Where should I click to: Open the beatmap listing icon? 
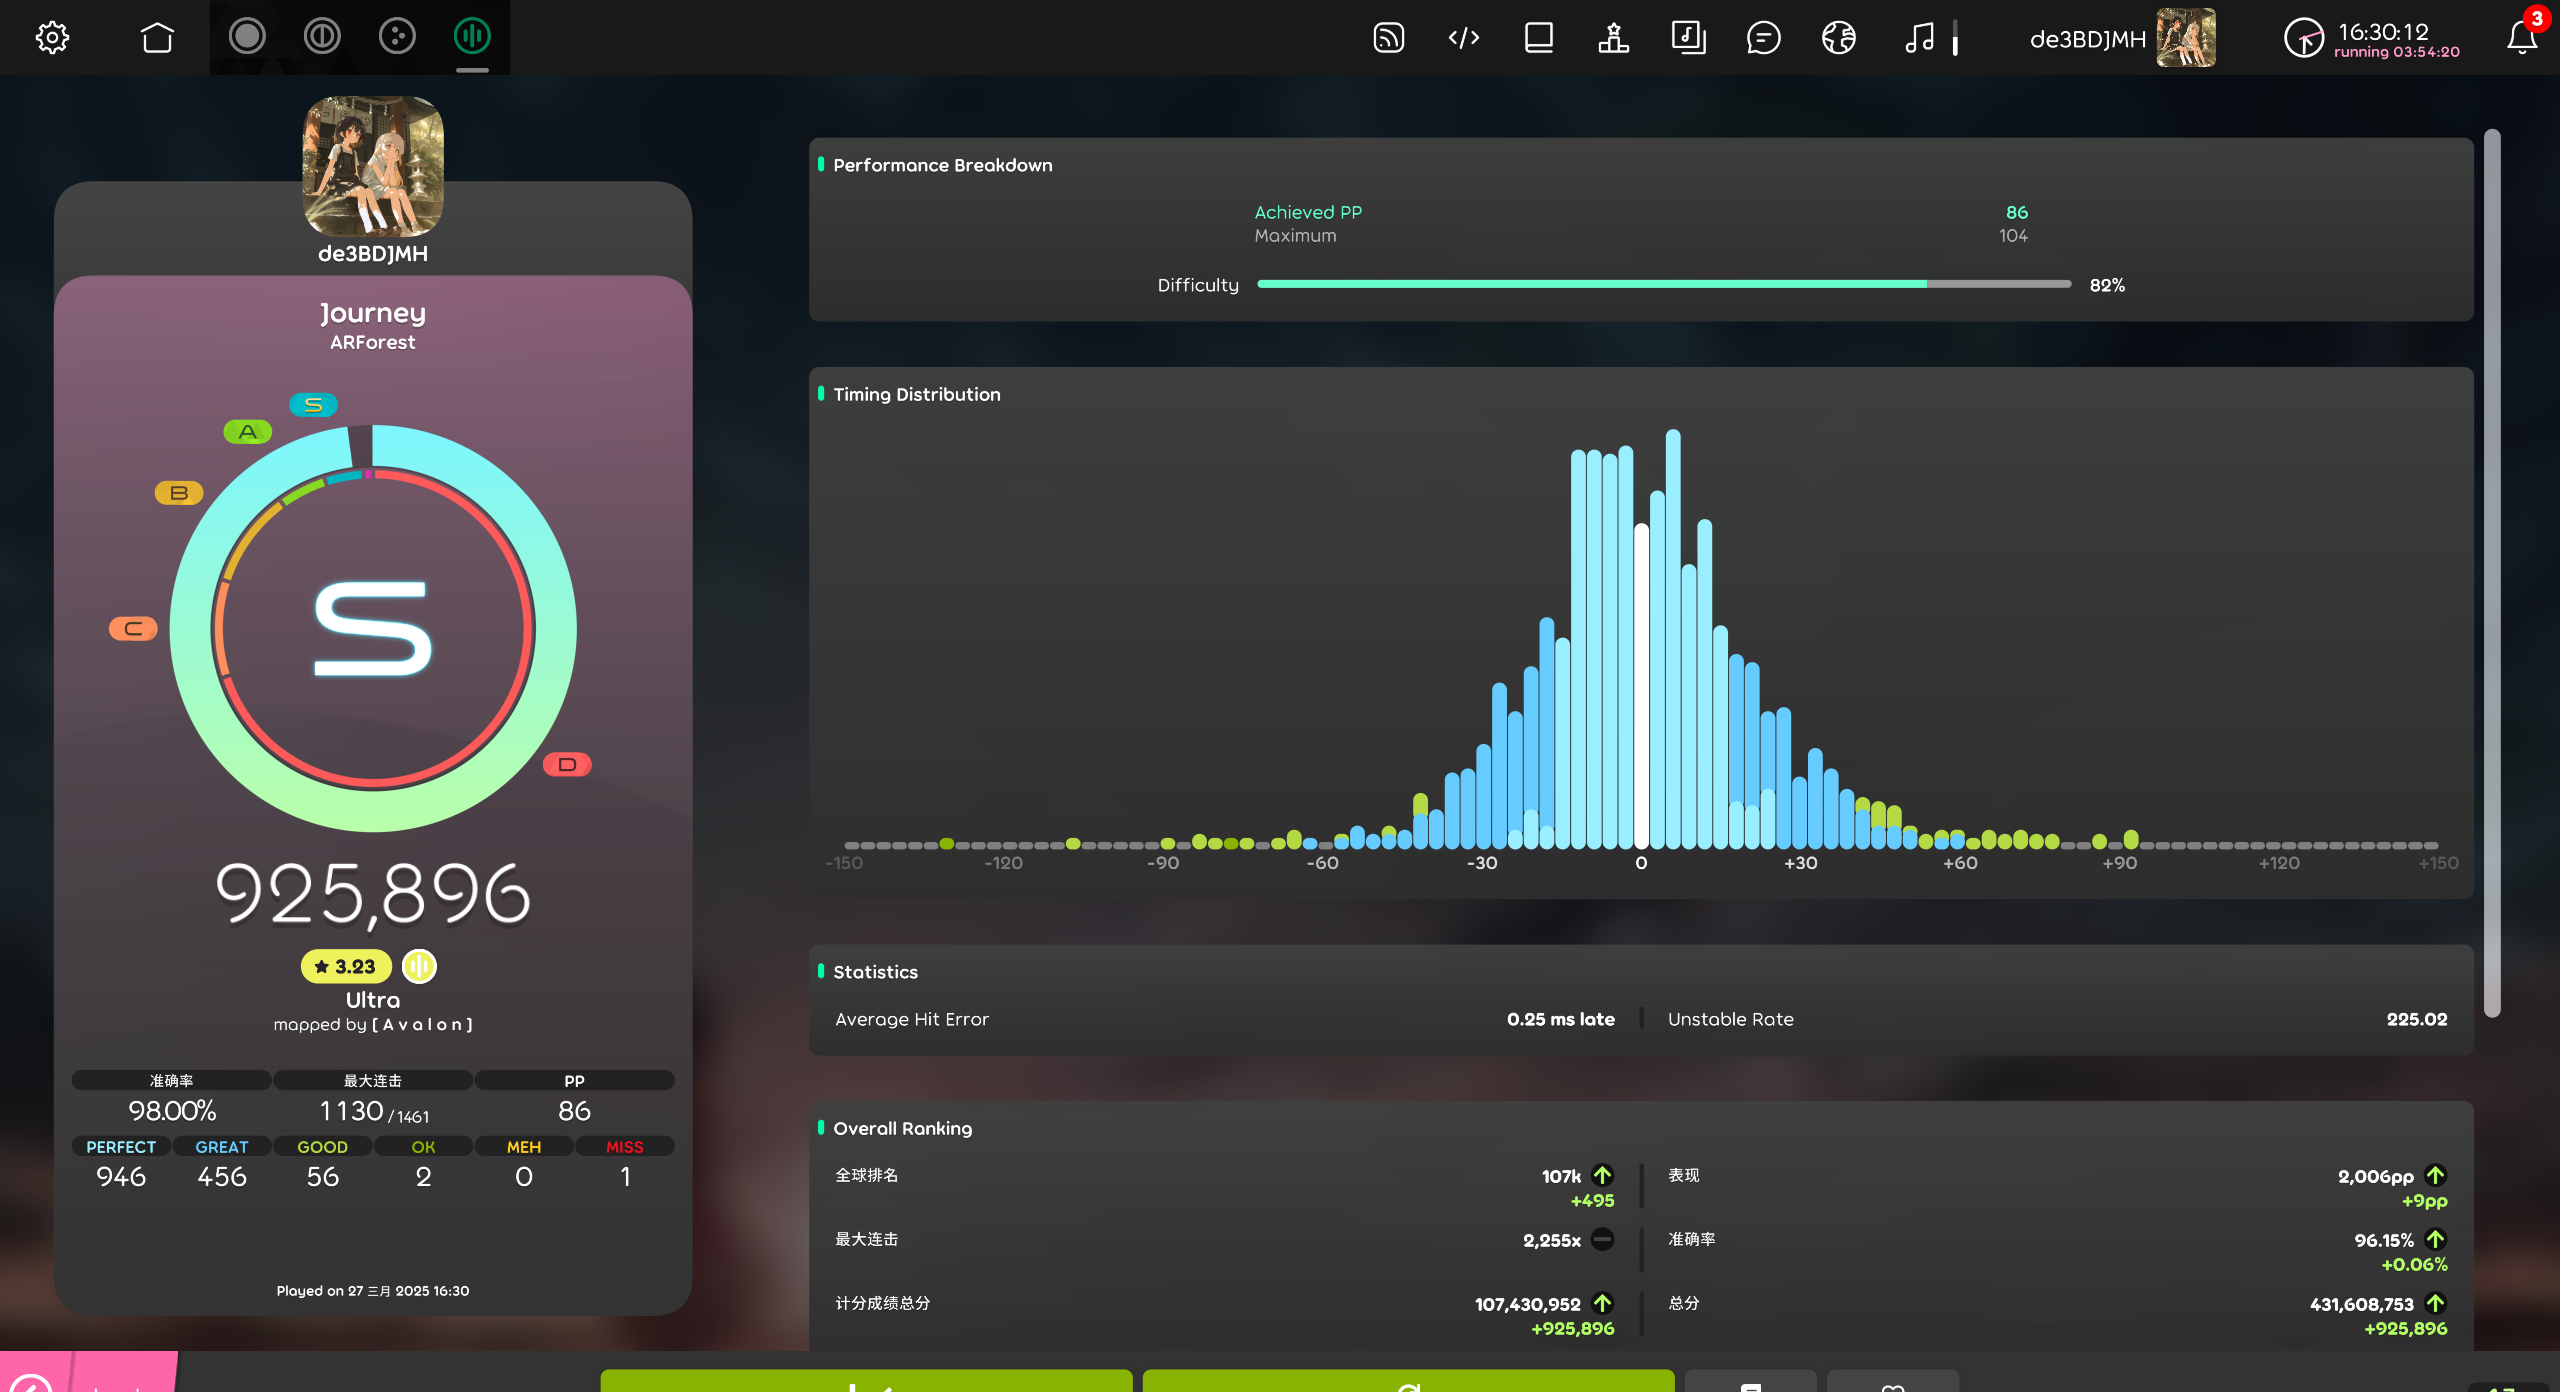click(x=1688, y=38)
